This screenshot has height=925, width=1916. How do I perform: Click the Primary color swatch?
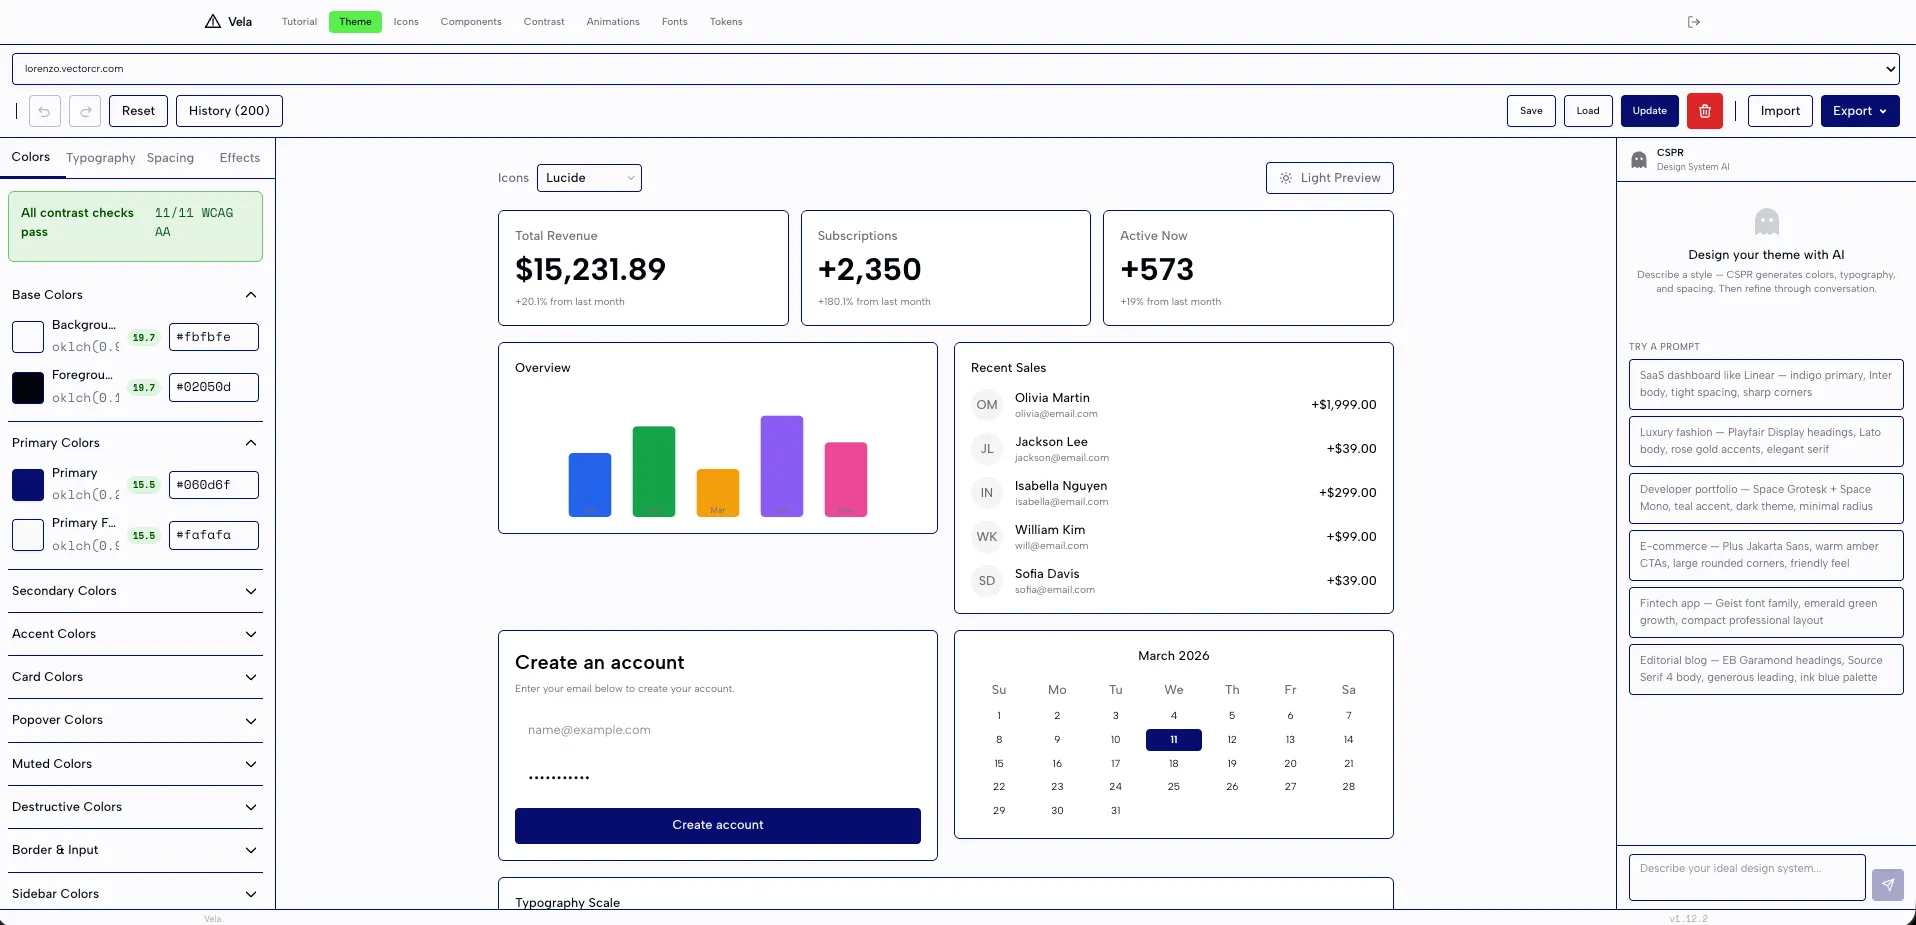[x=28, y=485]
